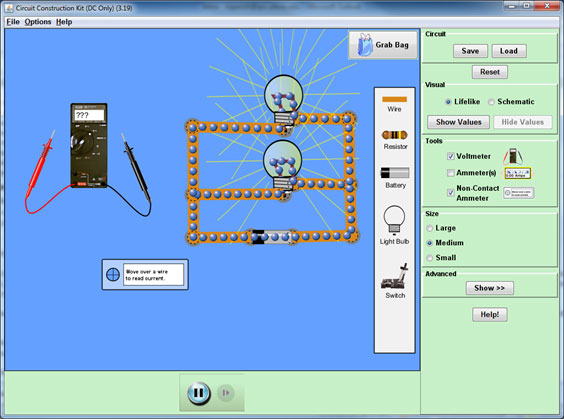Open the File menu
Viewport: 564px width, 419px height.
[x=13, y=22]
